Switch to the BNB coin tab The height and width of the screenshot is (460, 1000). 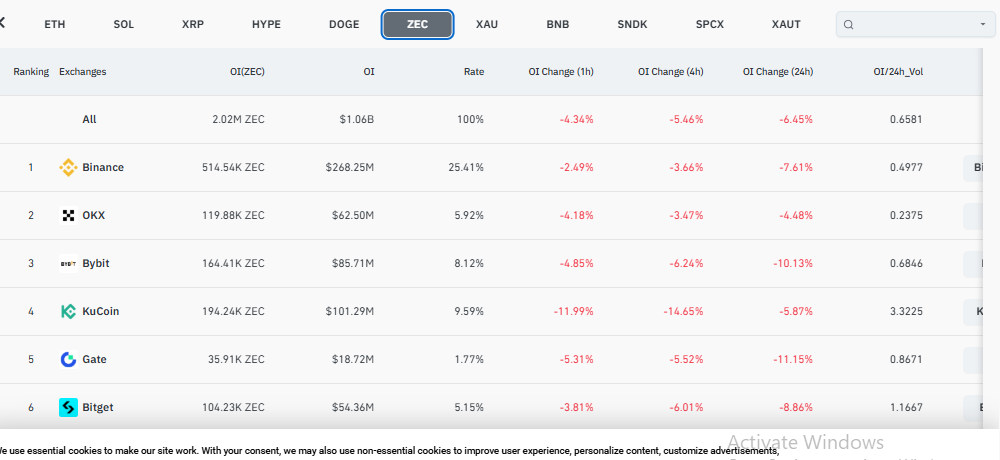[558, 25]
